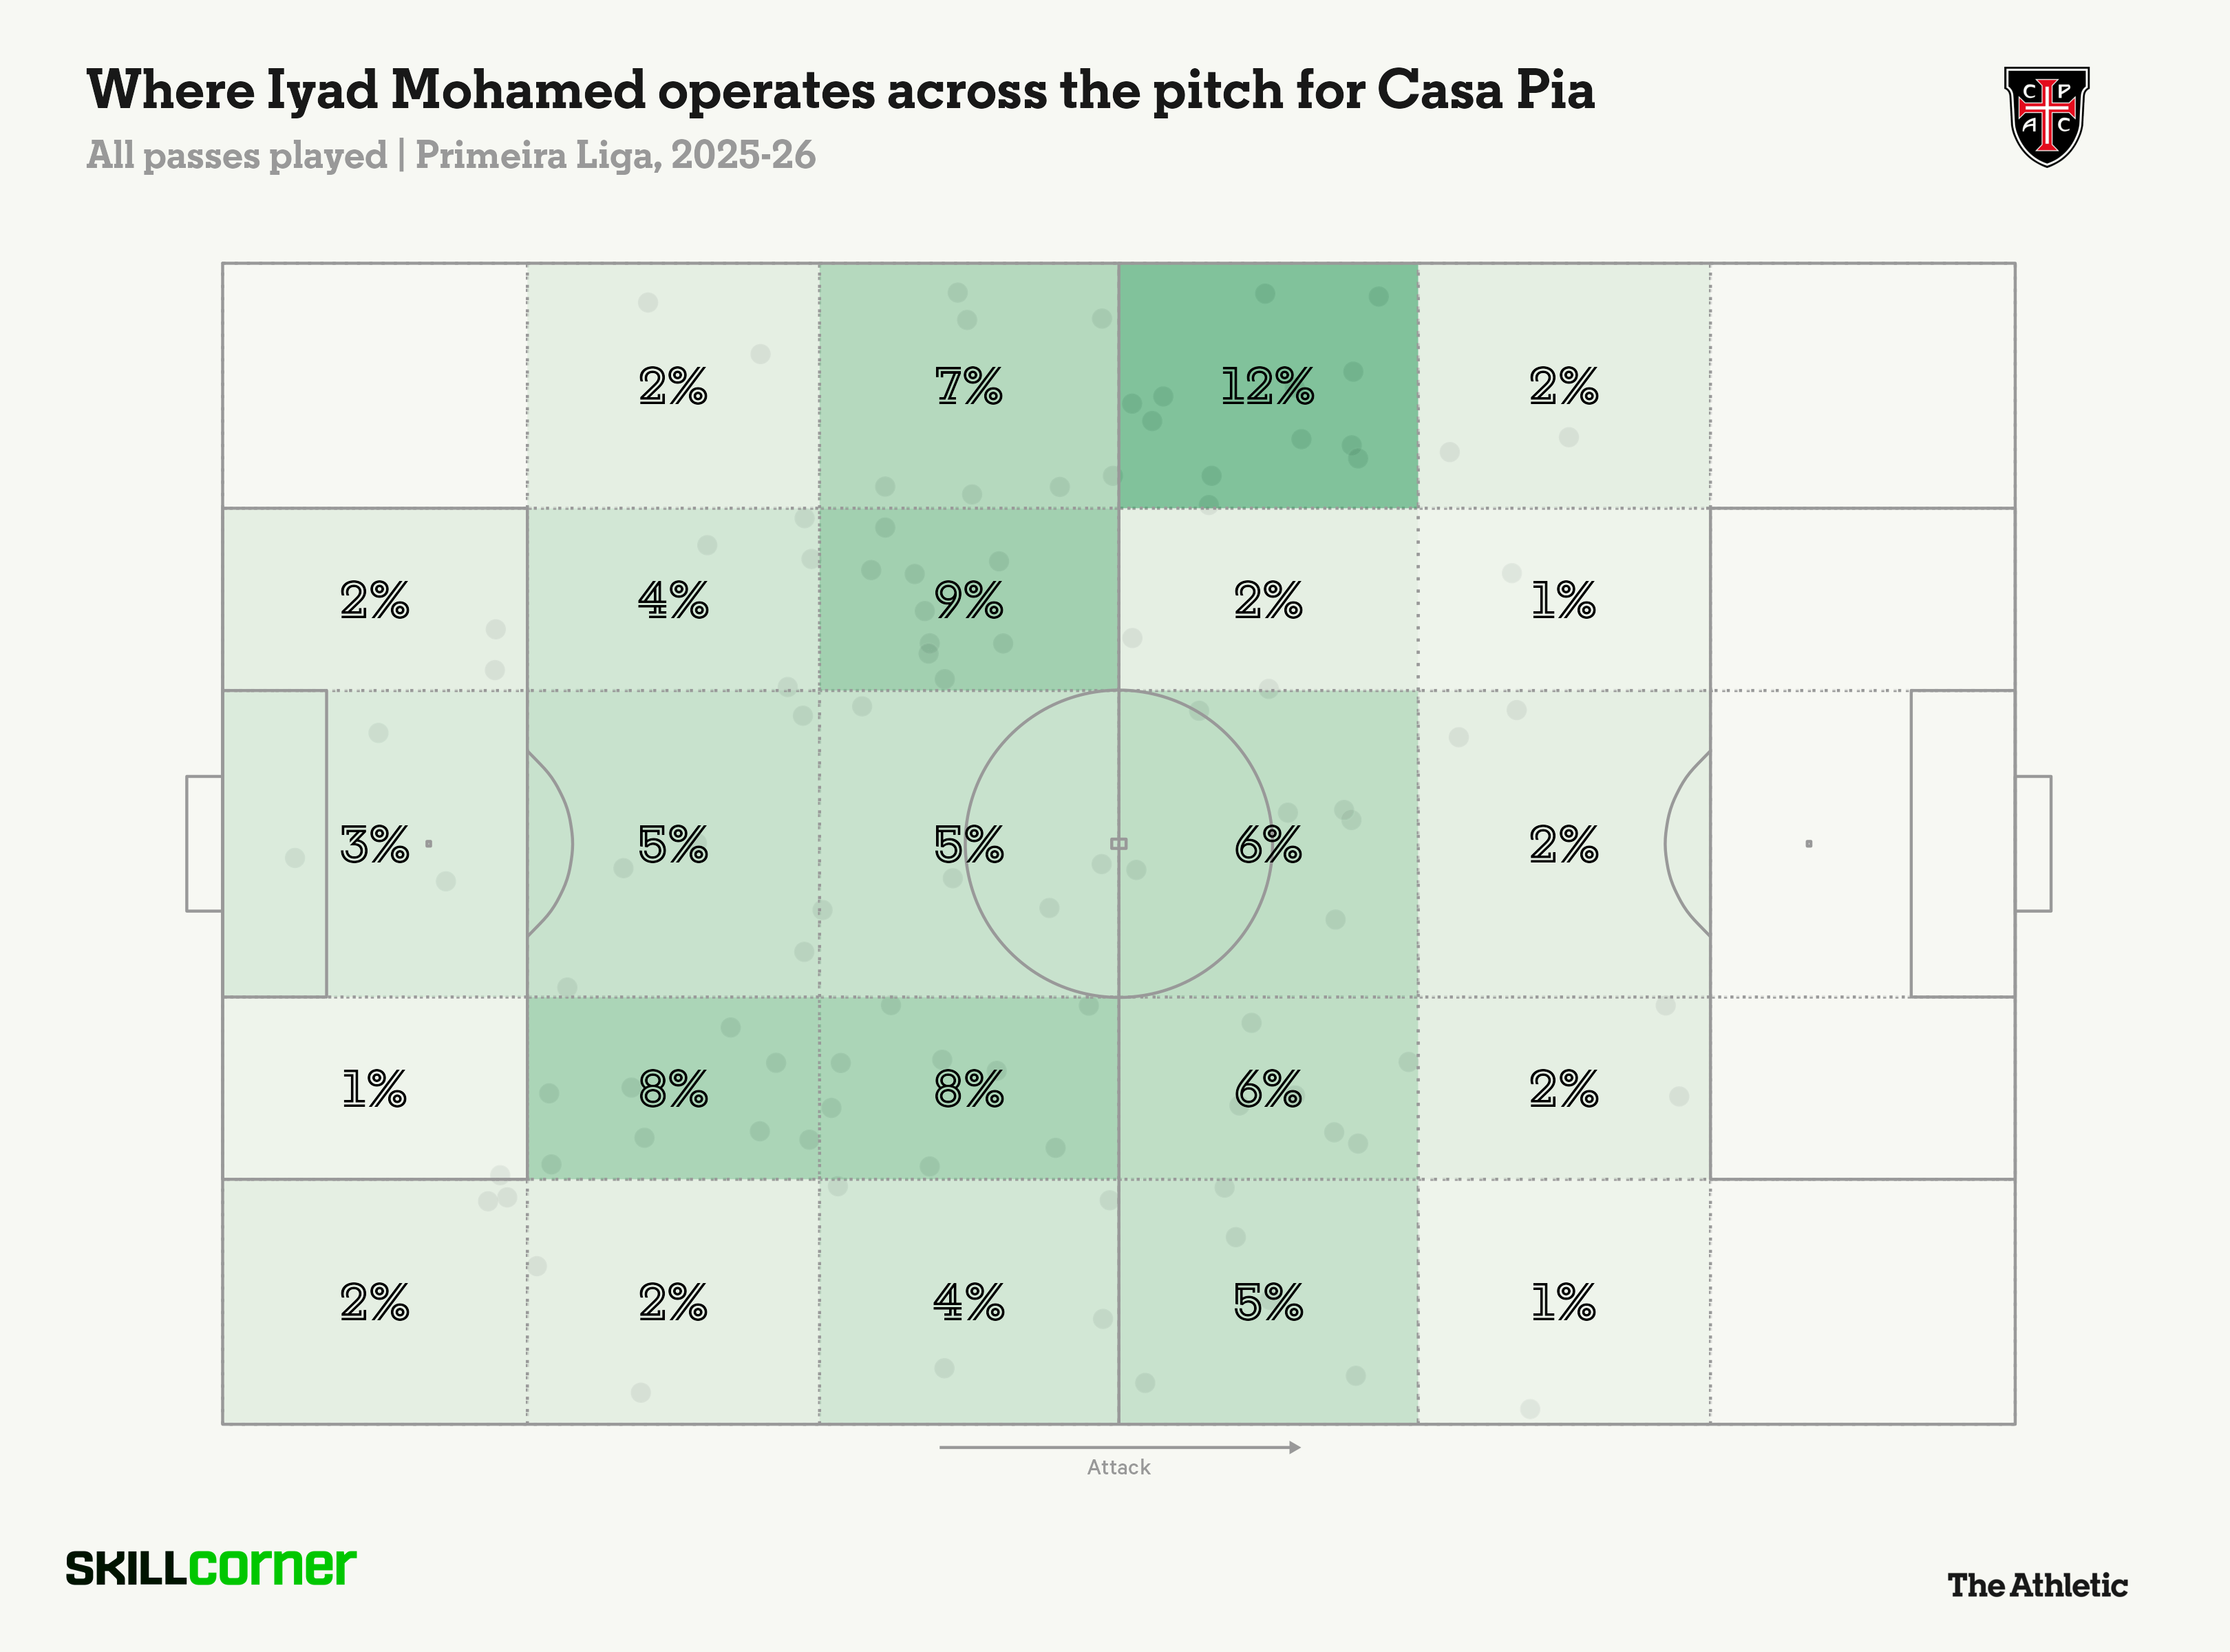Open The Athletic logo link
The height and width of the screenshot is (1652, 2230).
[2037, 1585]
